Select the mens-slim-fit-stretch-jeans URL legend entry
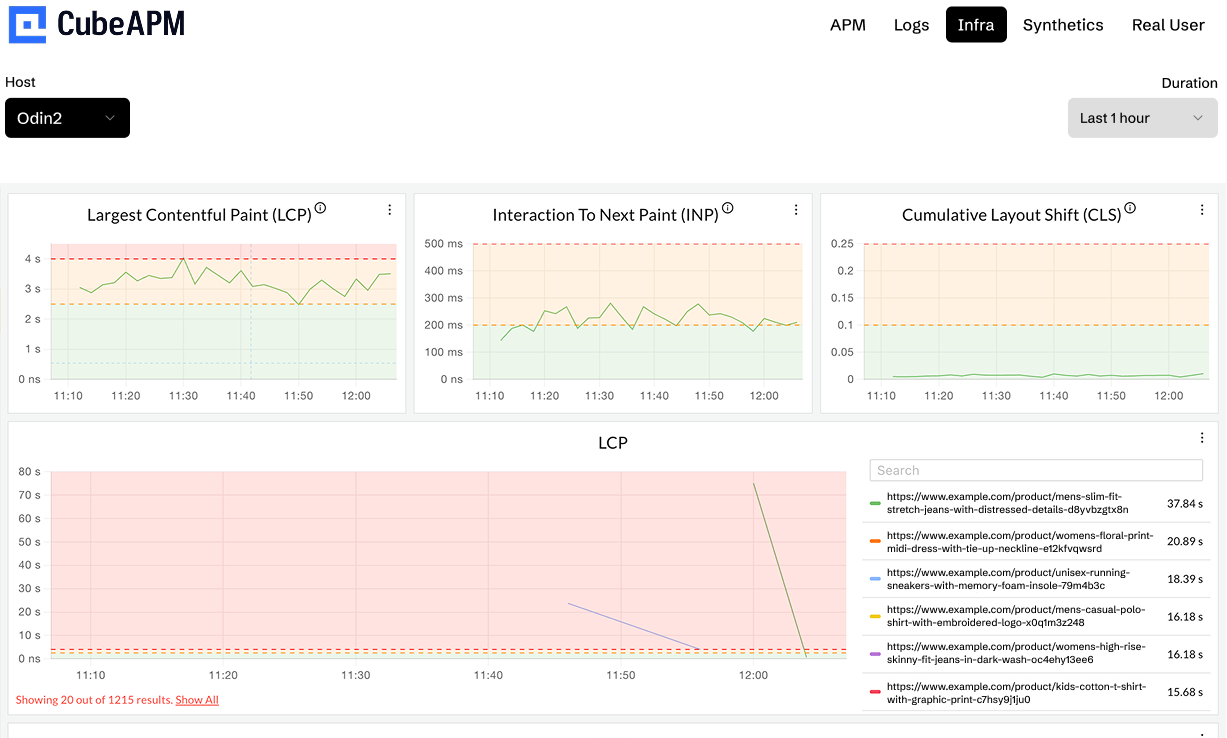The height and width of the screenshot is (738, 1227). (1007, 503)
